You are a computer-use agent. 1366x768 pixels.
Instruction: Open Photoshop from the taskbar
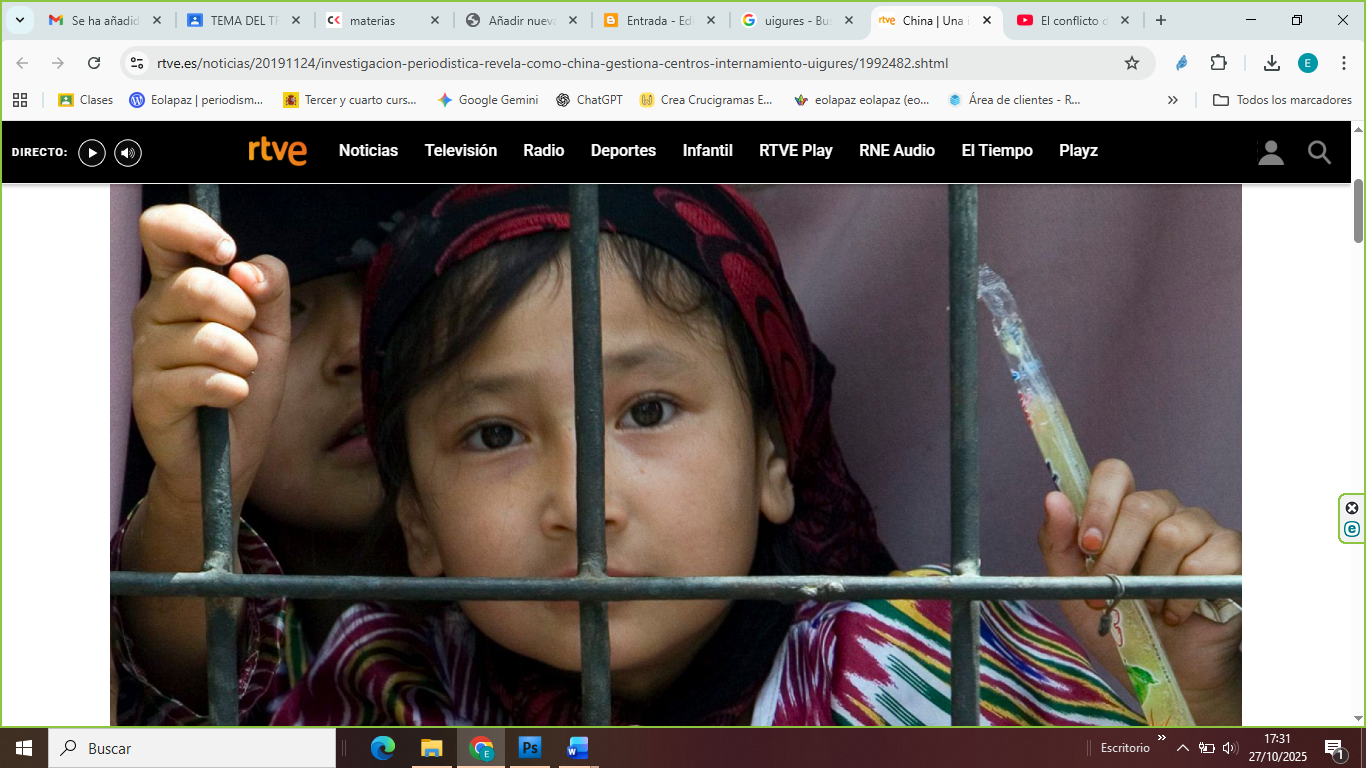[x=530, y=748]
